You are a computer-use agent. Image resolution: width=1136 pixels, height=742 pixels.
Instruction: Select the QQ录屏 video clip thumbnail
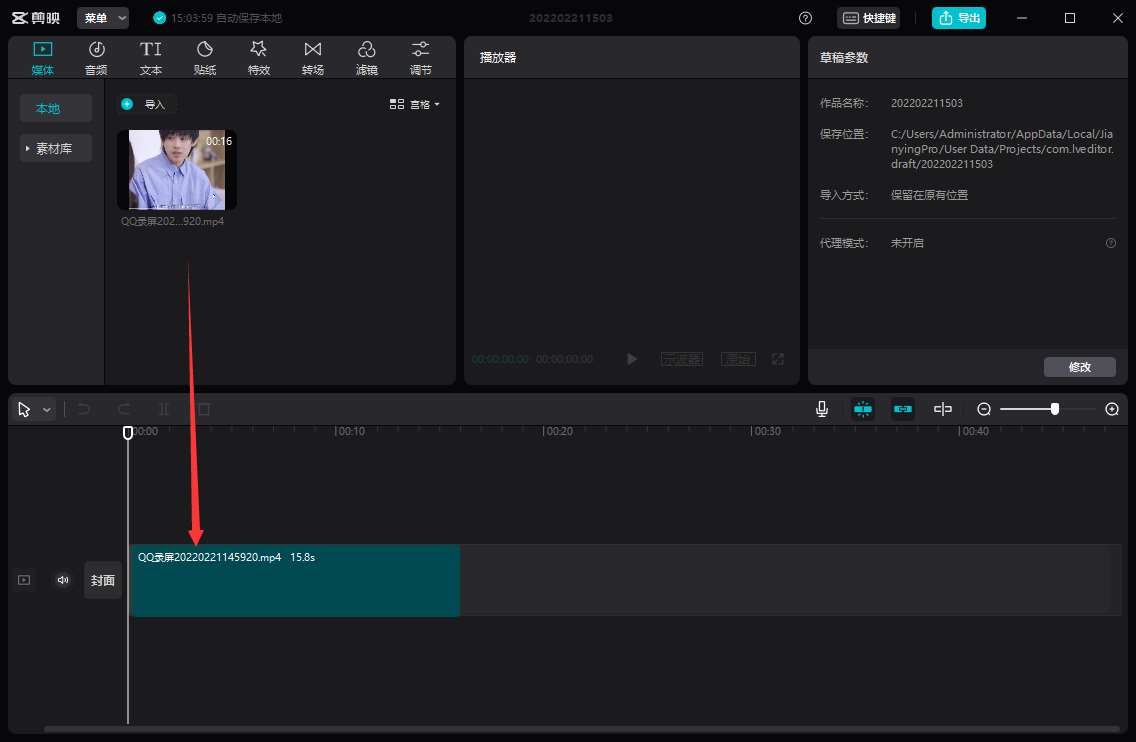pos(177,170)
